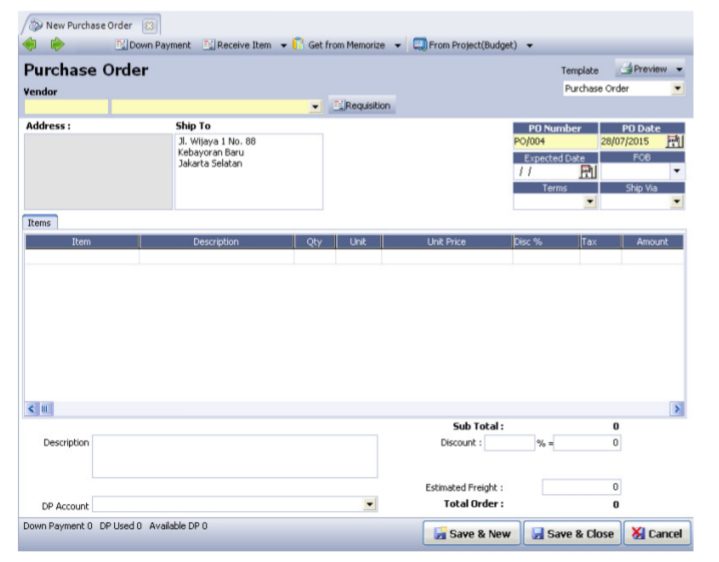
Task: Click From Project(Budget) toolbar button
Action: (x=465, y=45)
